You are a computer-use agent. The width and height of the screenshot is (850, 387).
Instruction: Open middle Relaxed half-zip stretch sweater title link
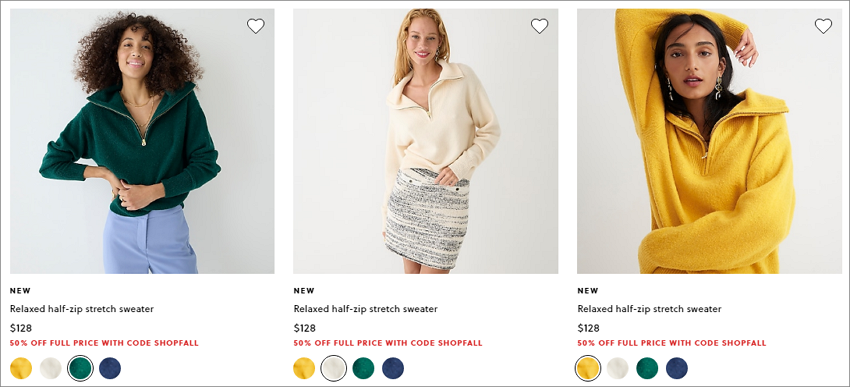pyautogui.click(x=365, y=309)
